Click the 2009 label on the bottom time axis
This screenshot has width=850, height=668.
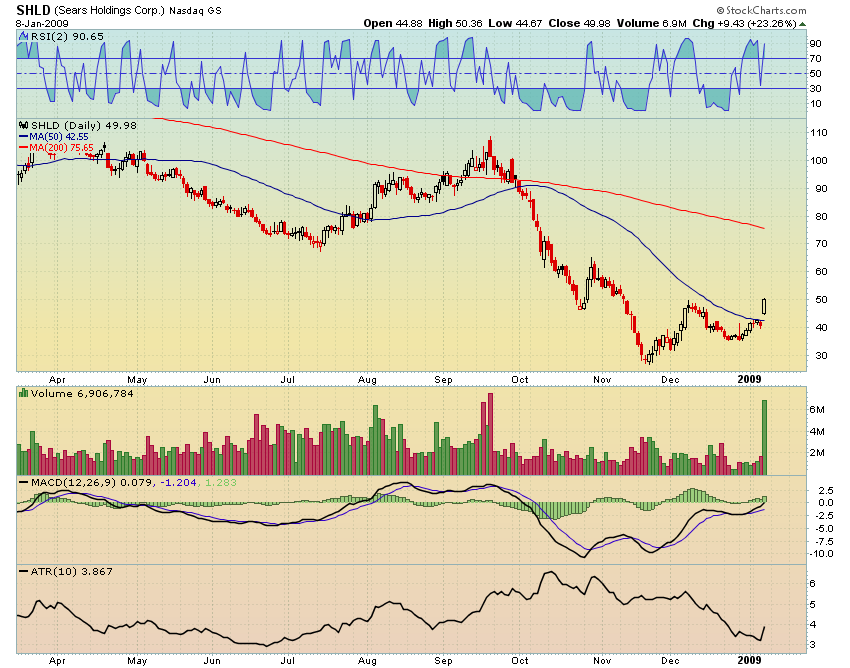click(x=750, y=660)
